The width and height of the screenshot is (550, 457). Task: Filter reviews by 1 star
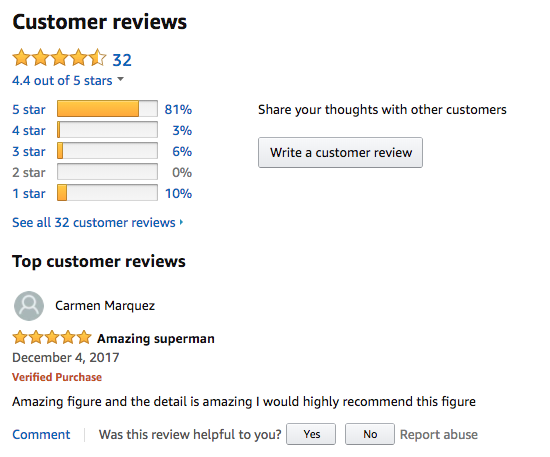(x=29, y=194)
